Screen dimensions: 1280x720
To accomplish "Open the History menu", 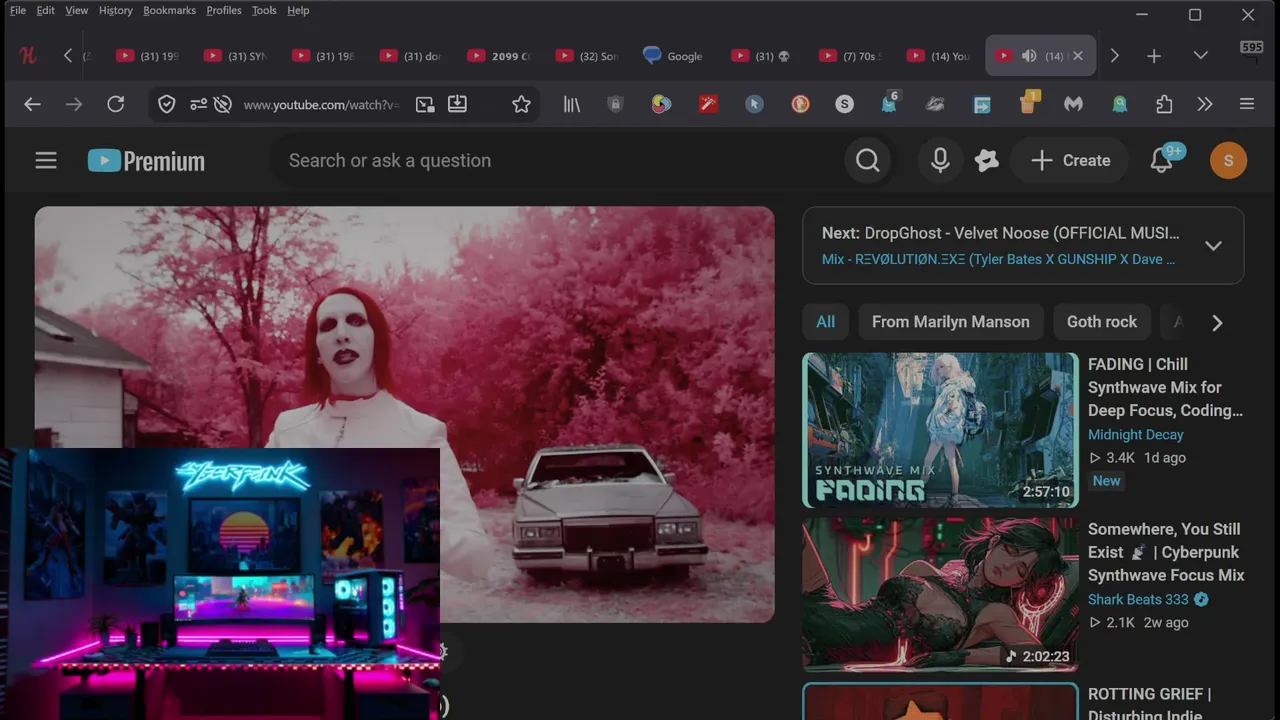I will coord(116,10).
